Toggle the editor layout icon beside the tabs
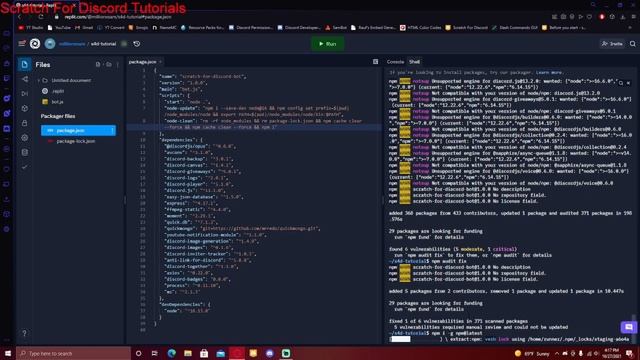Screen dimensions: 640x360 [x=376, y=62]
